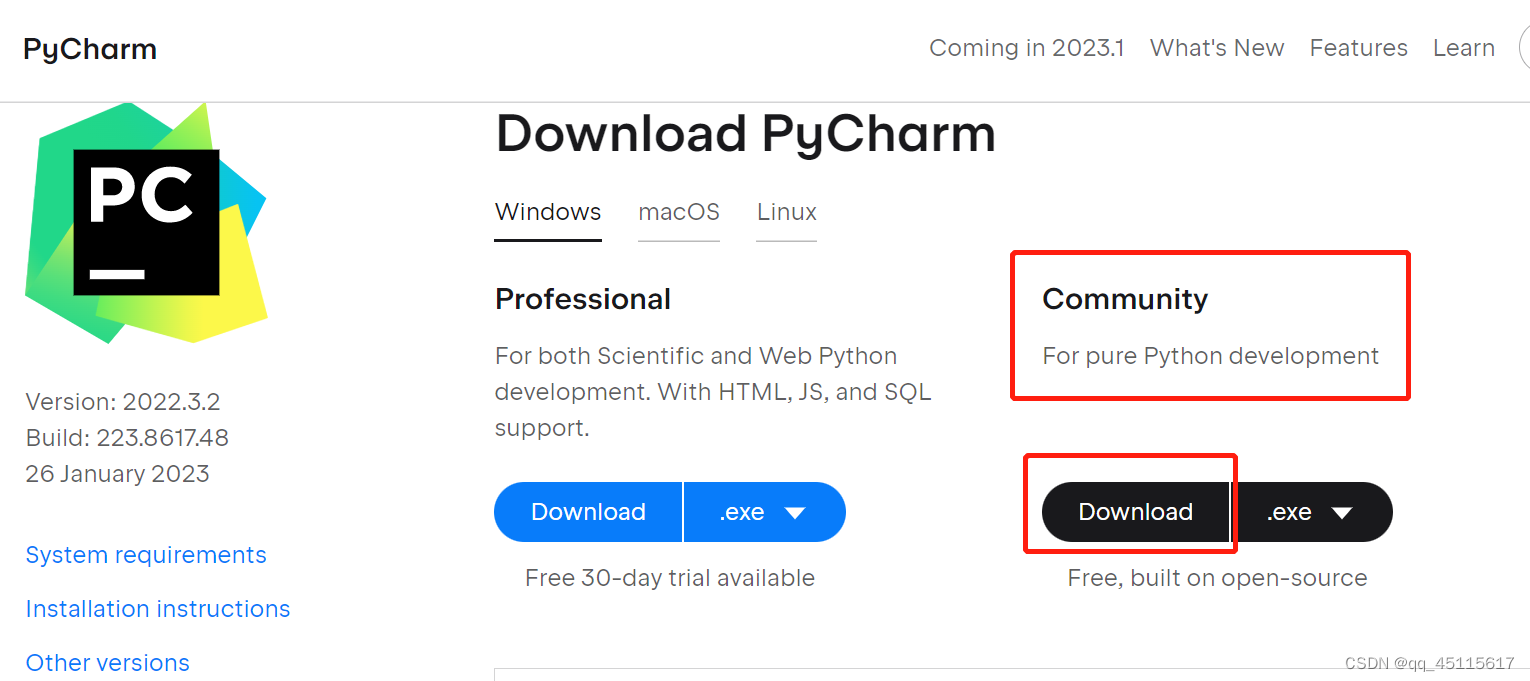Open the Learn menu item

pos(1463,47)
